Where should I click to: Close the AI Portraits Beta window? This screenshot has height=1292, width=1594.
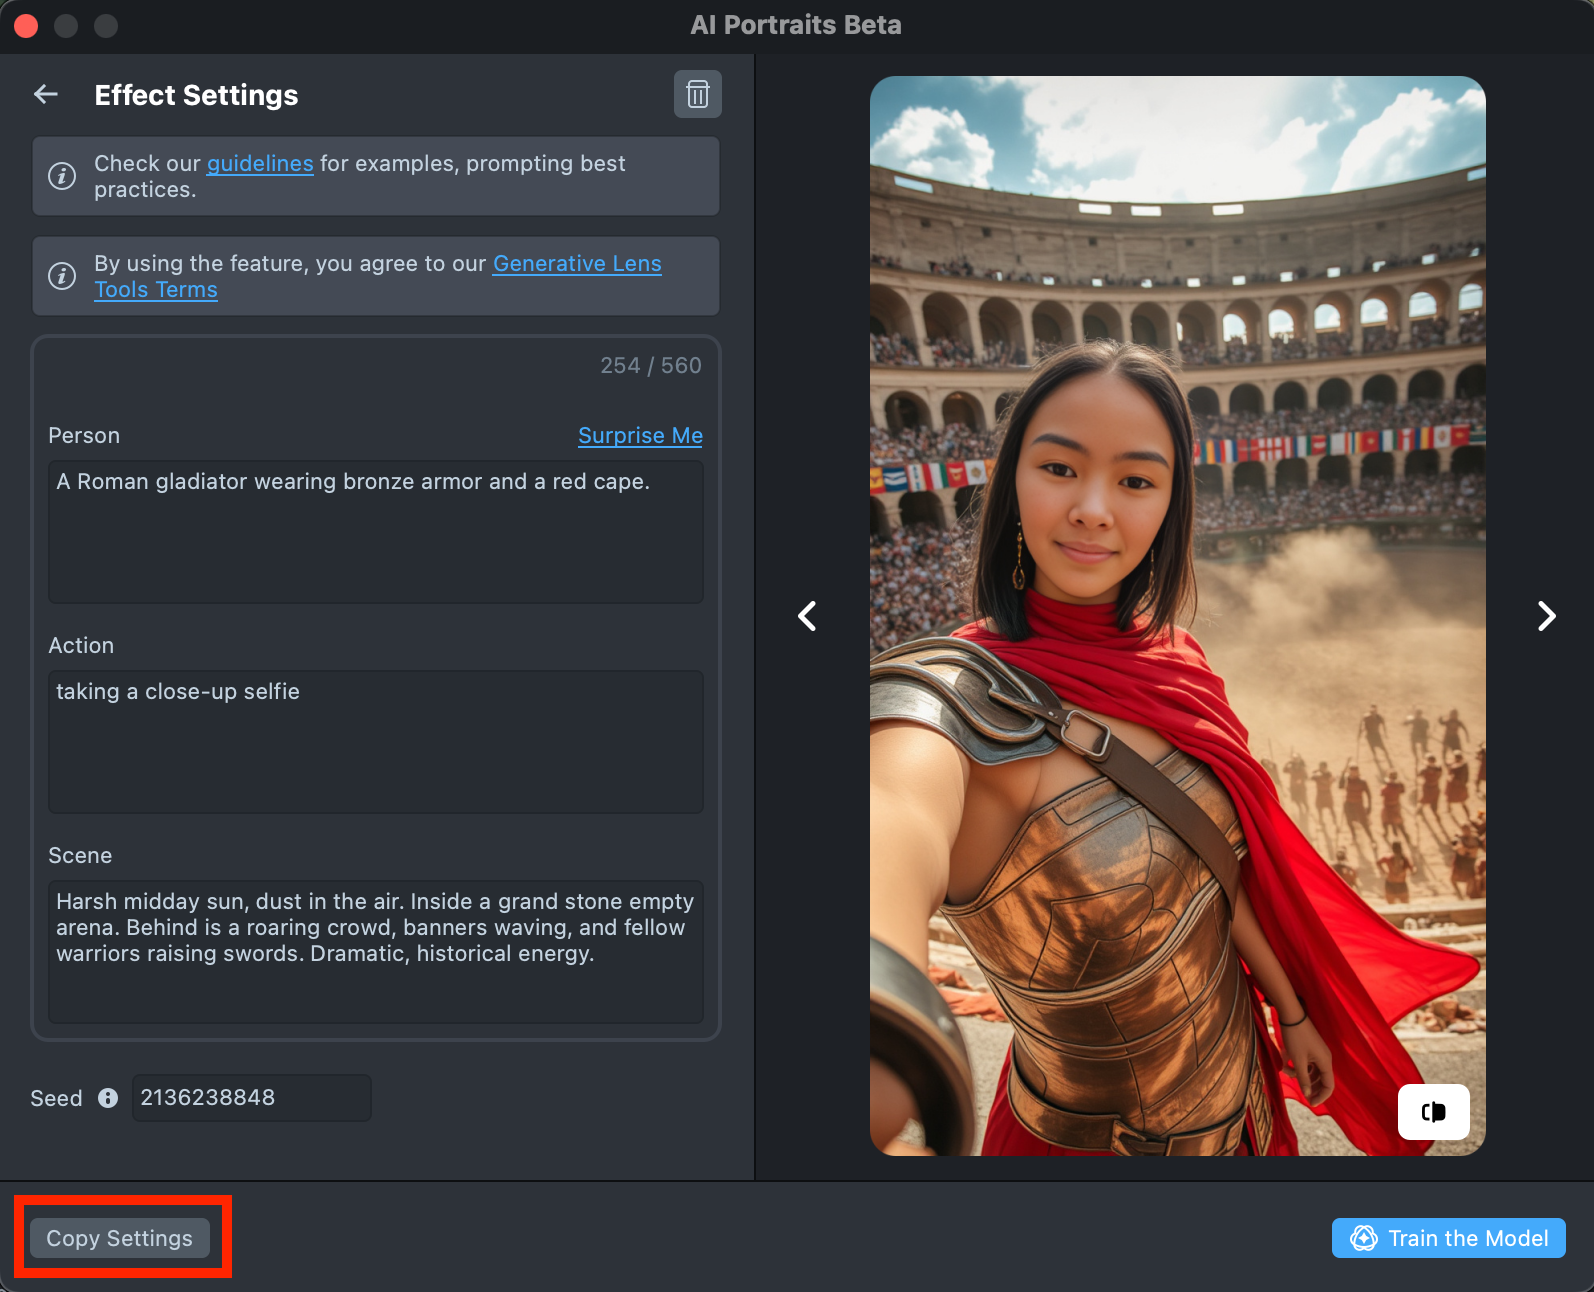click(27, 26)
